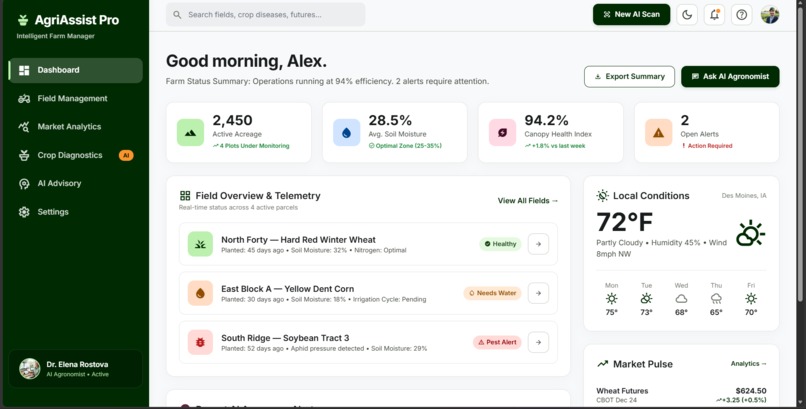Click South Ridge — Soybean Tract 3
The height and width of the screenshot is (409, 806).
tap(285, 338)
